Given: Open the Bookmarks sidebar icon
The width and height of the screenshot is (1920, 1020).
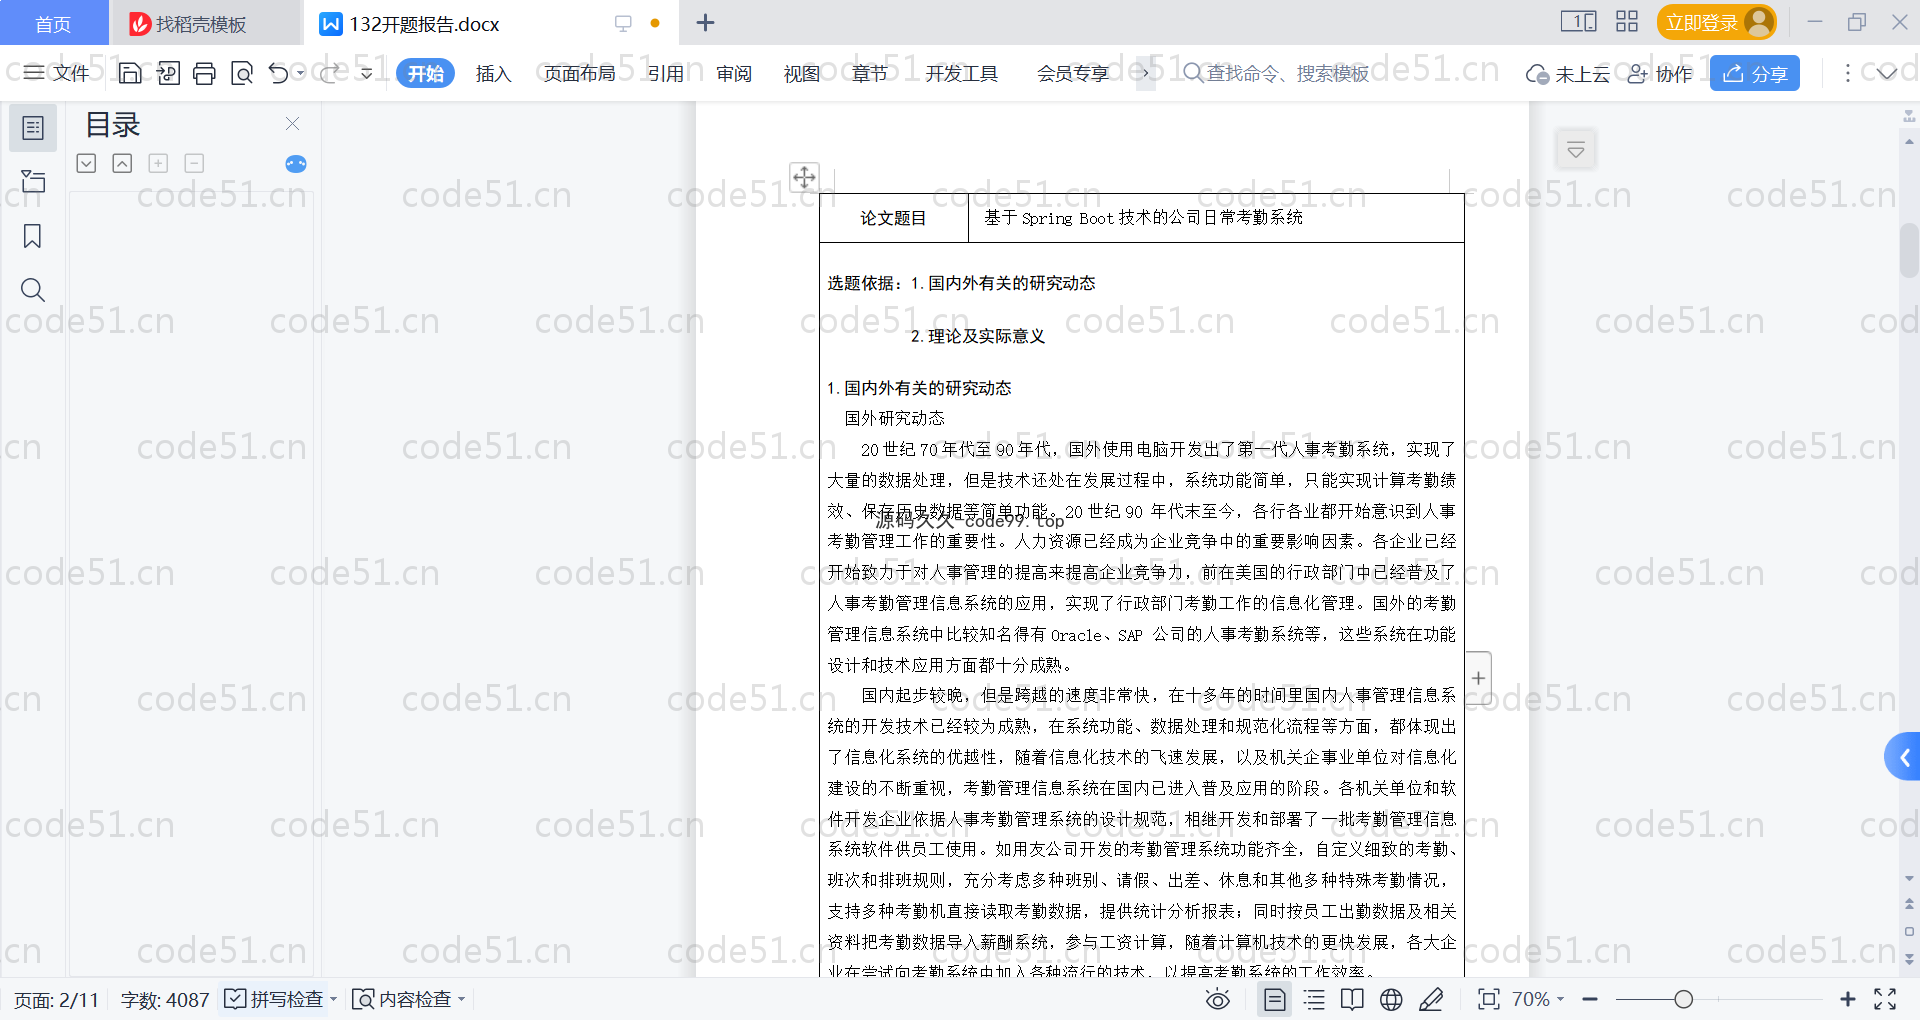Looking at the screenshot, I should [33, 236].
